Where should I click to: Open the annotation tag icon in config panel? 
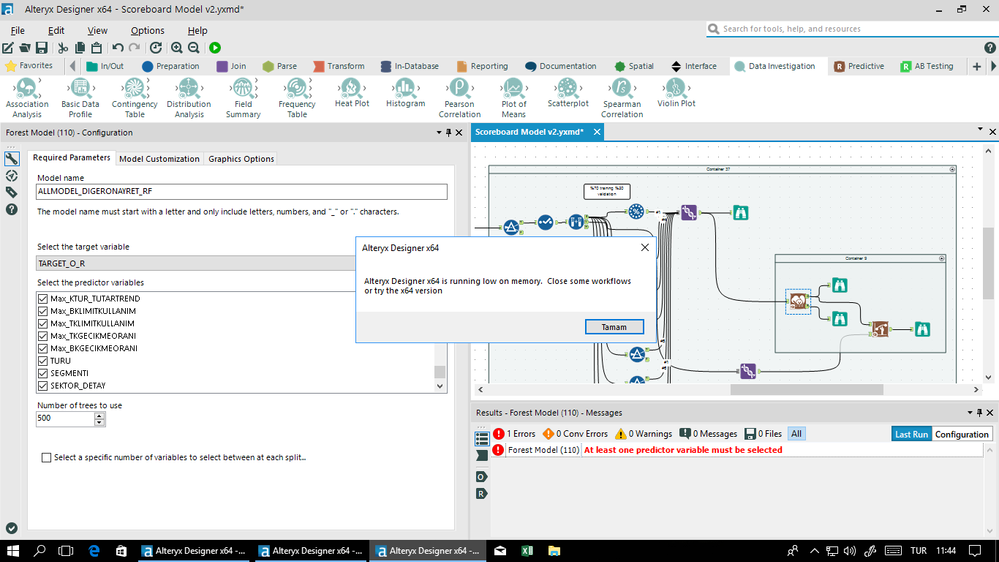tap(11, 192)
